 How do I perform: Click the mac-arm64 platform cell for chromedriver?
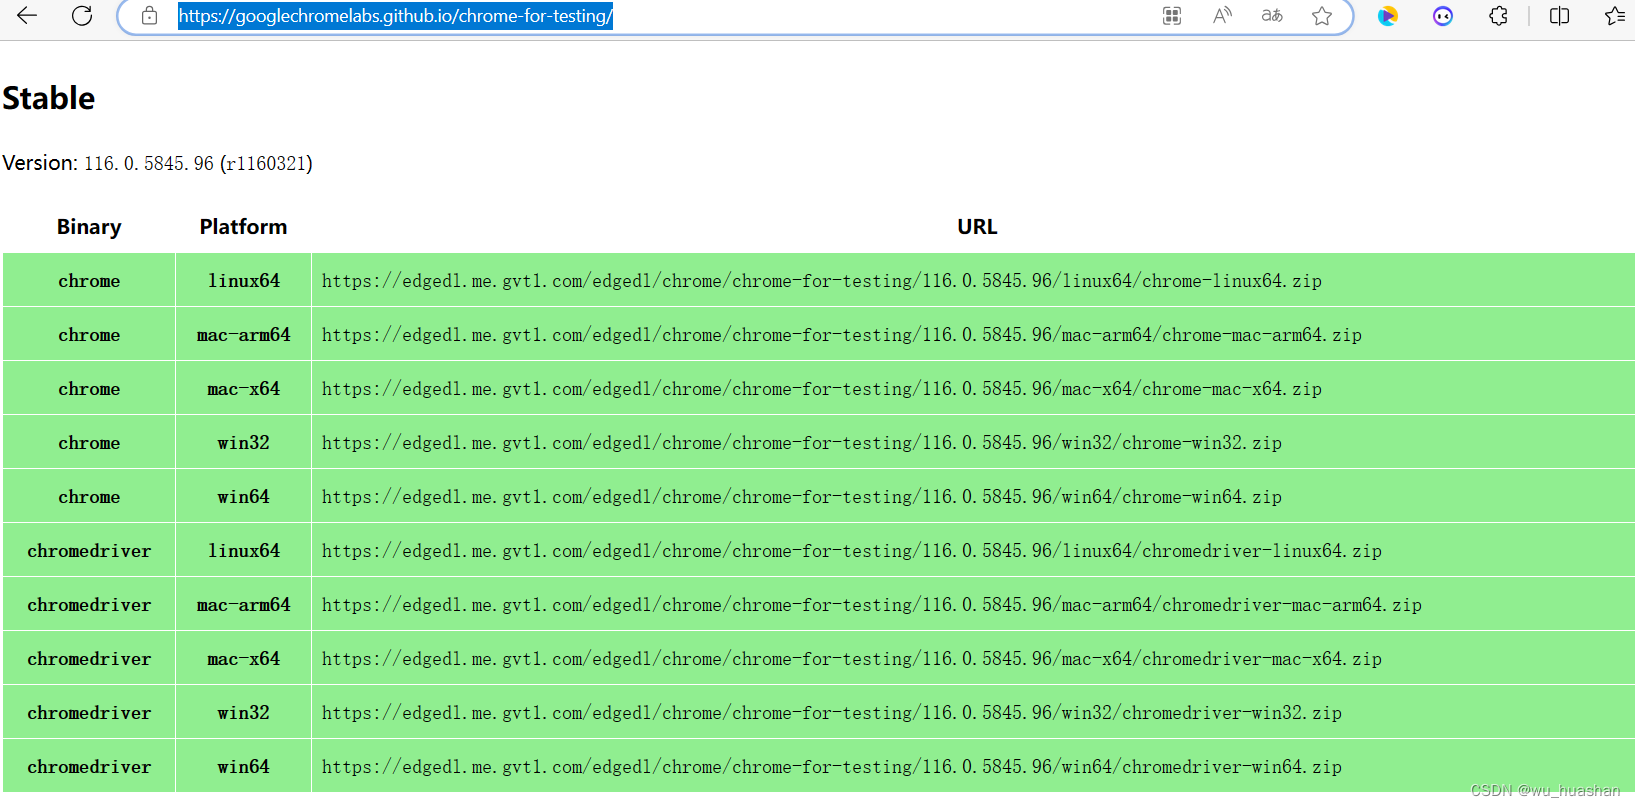point(244,605)
